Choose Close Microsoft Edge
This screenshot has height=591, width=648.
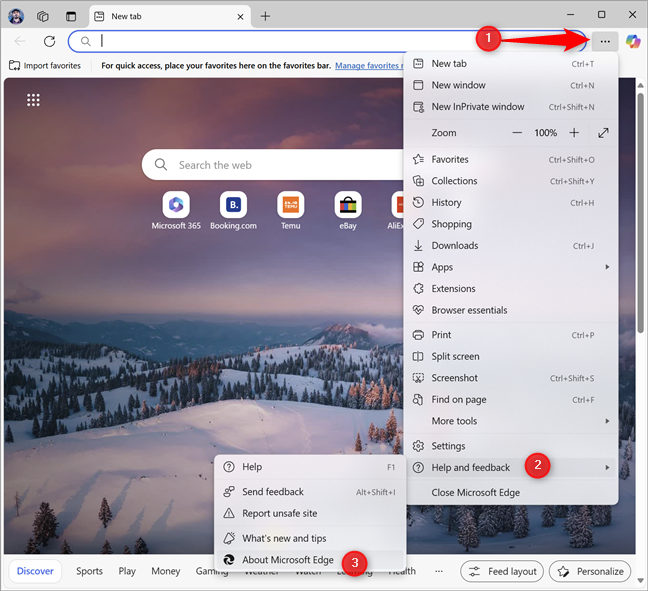[511, 492]
